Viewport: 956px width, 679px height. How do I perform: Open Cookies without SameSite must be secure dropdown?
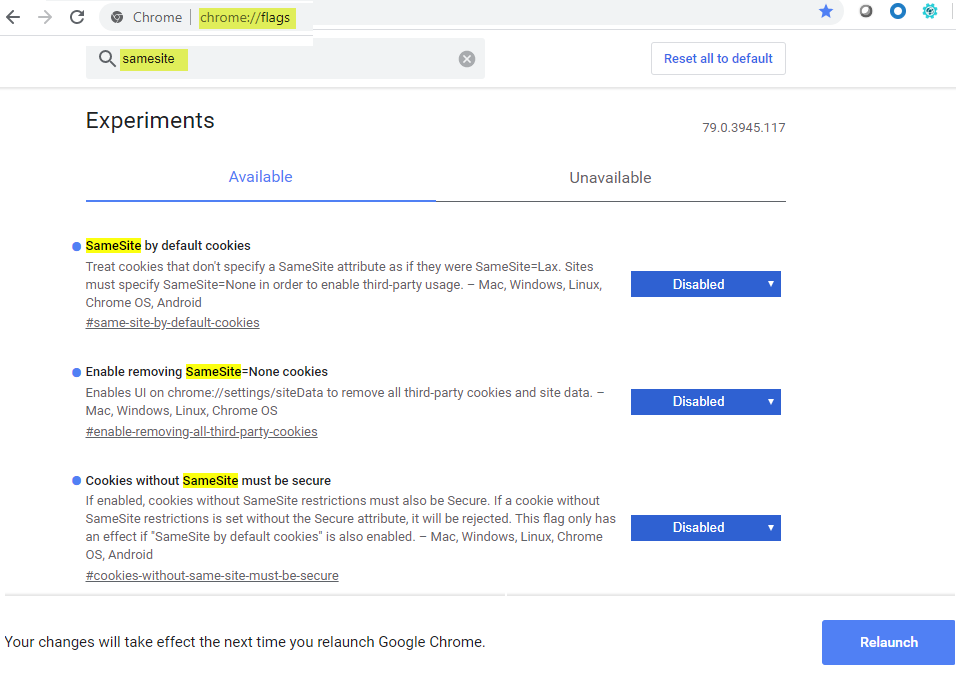click(x=705, y=527)
